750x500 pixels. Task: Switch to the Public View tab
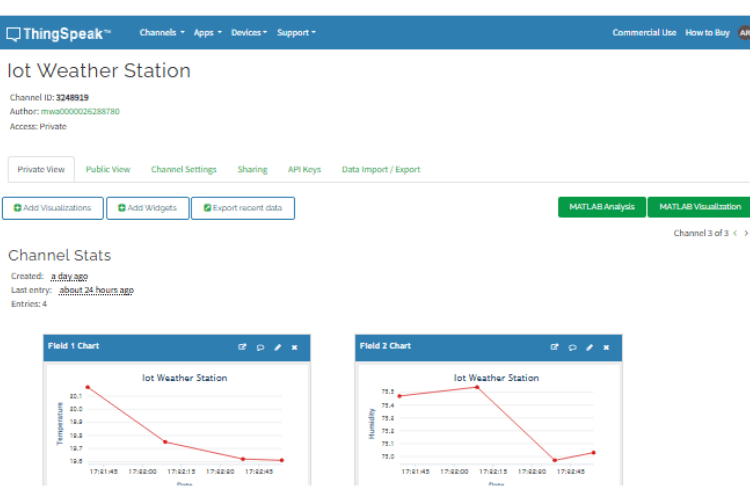pos(108,169)
